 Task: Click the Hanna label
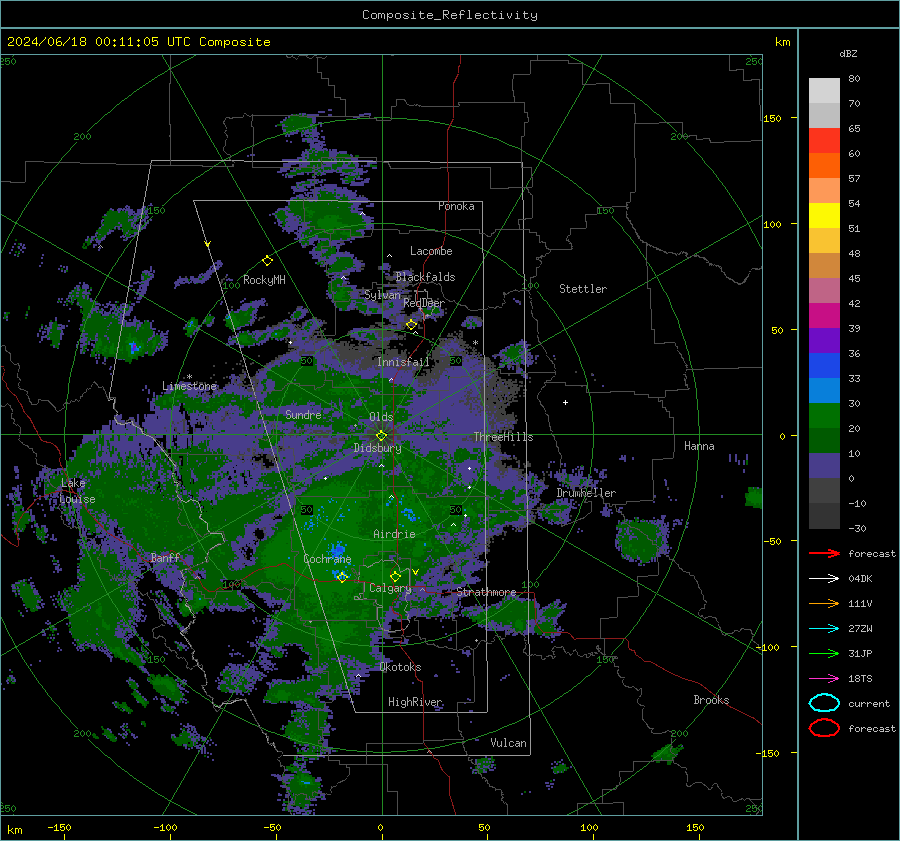tap(699, 446)
